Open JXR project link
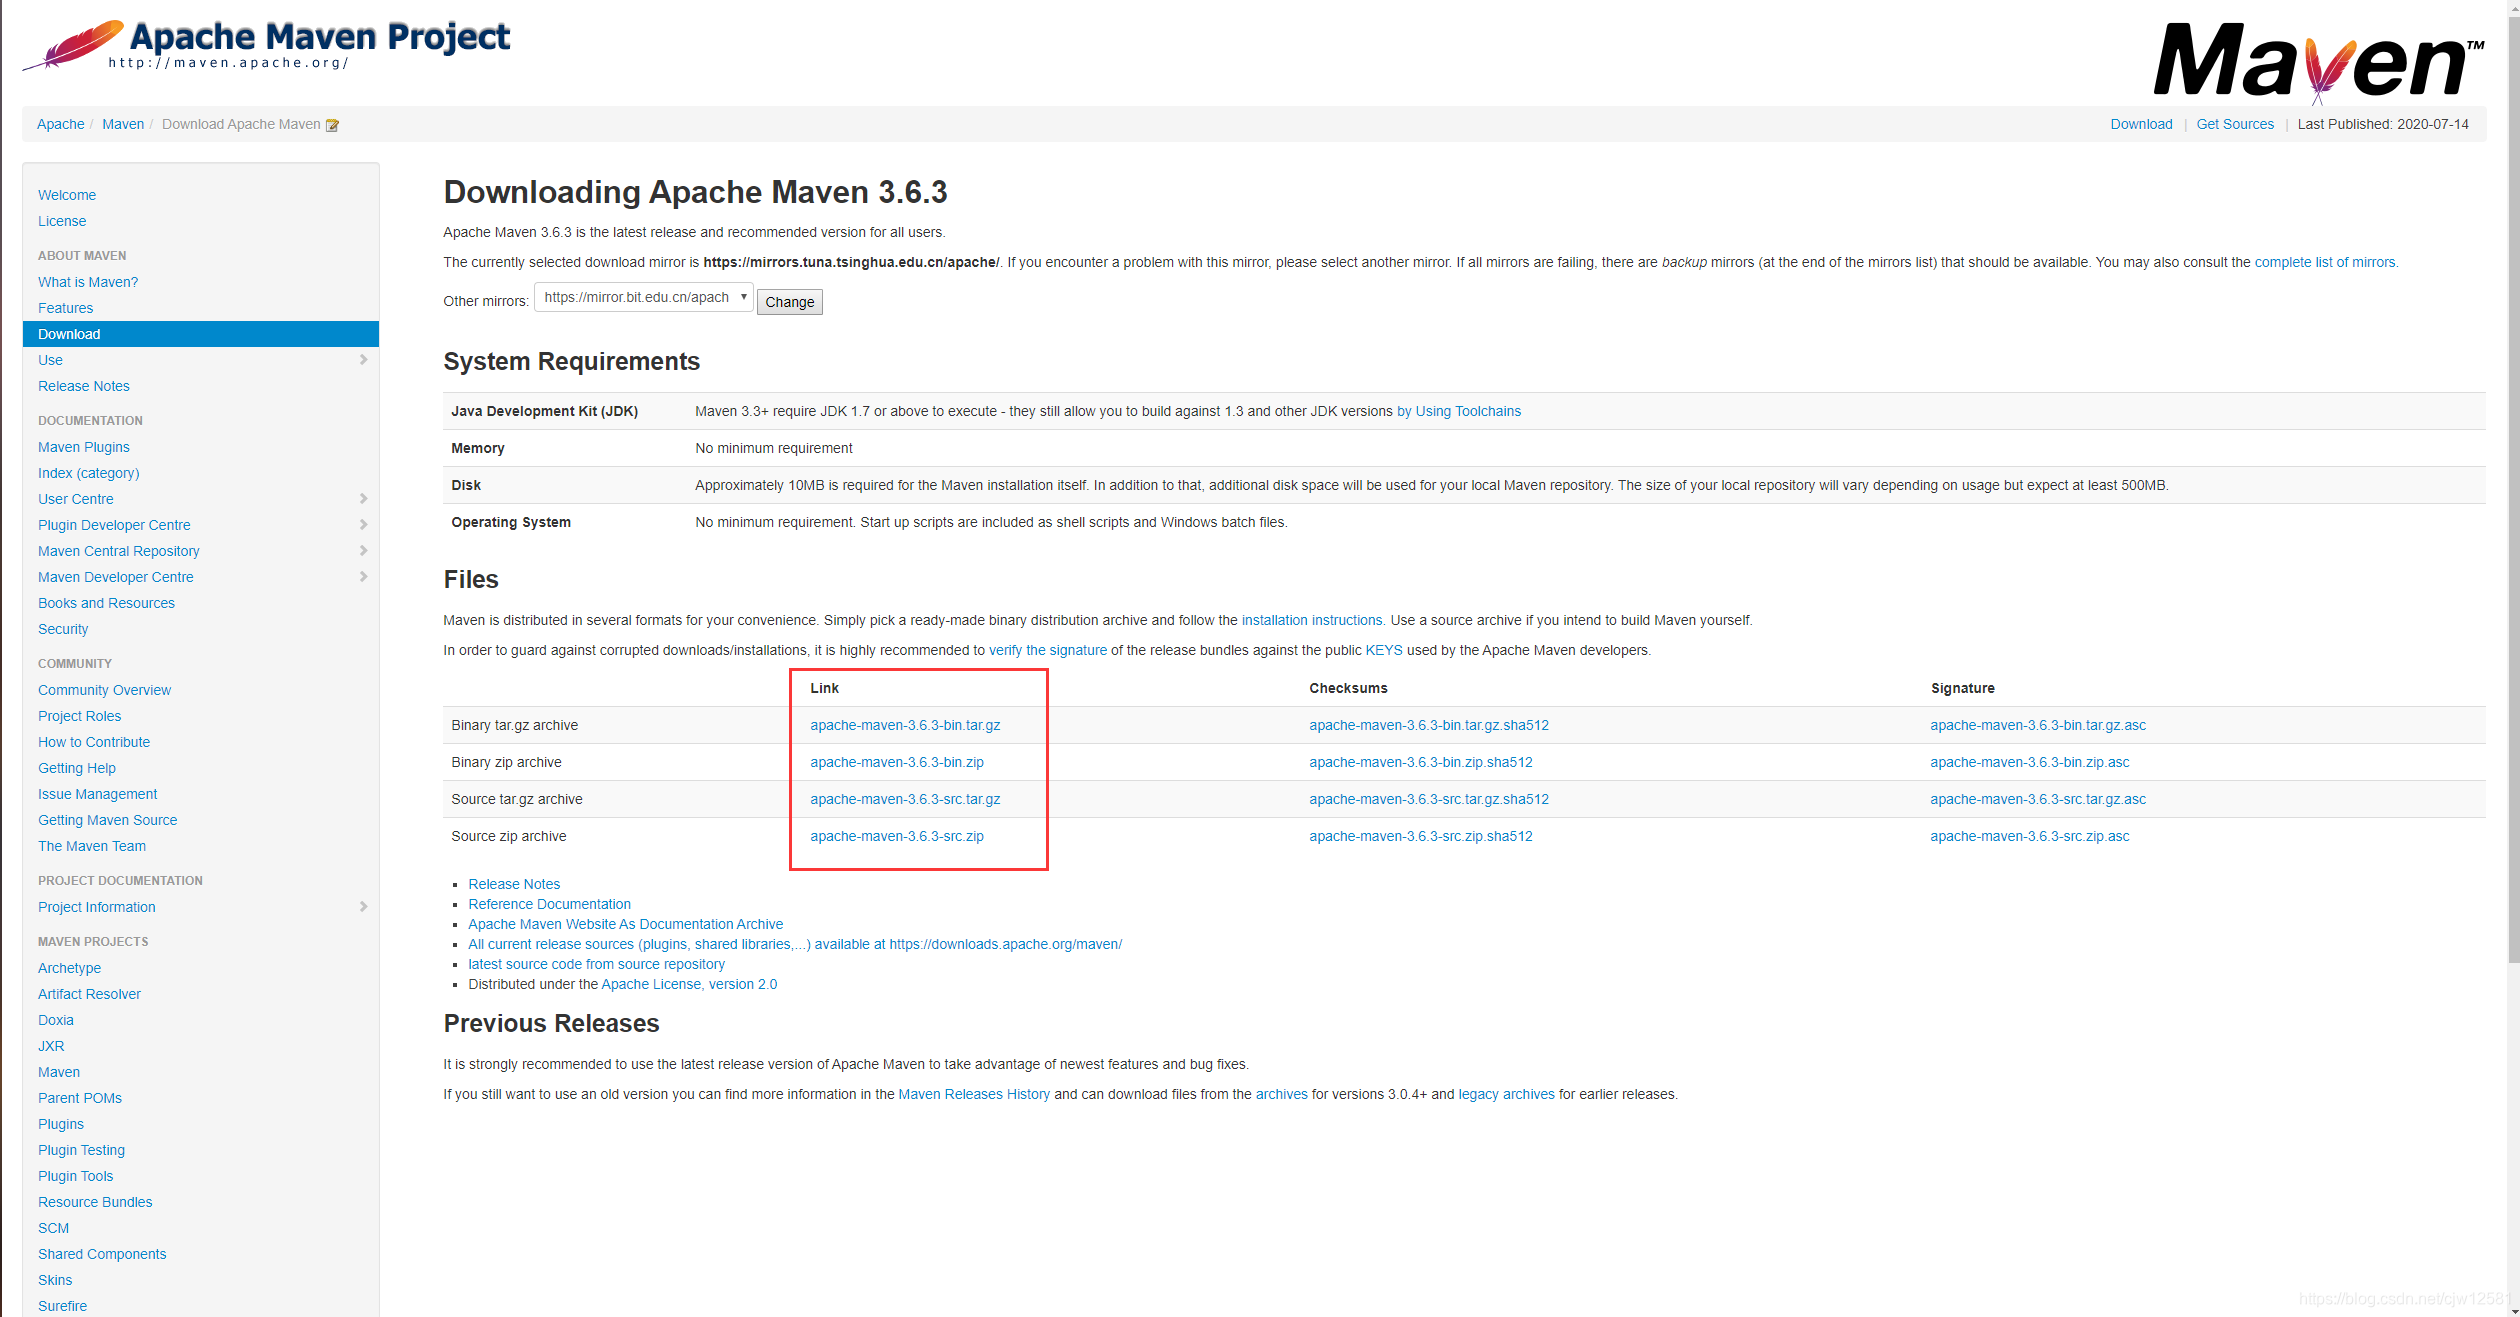The image size is (2520, 1317). [51, 1046]
